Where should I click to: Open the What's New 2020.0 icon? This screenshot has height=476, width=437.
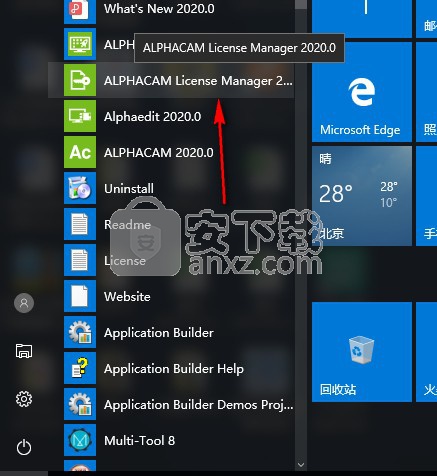(x=80, y=11)
